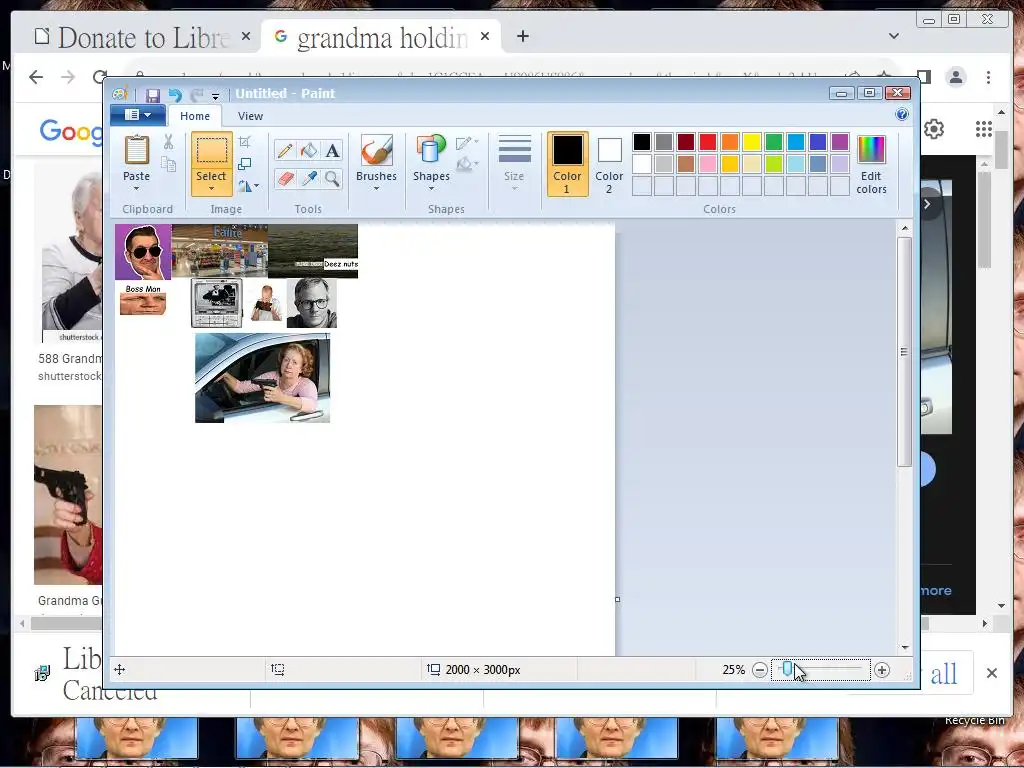Image resolution: width=1024 pixels, height=768 pixels.
Task: Click the Resize icon in Image group
Action: tap(245, 164)
